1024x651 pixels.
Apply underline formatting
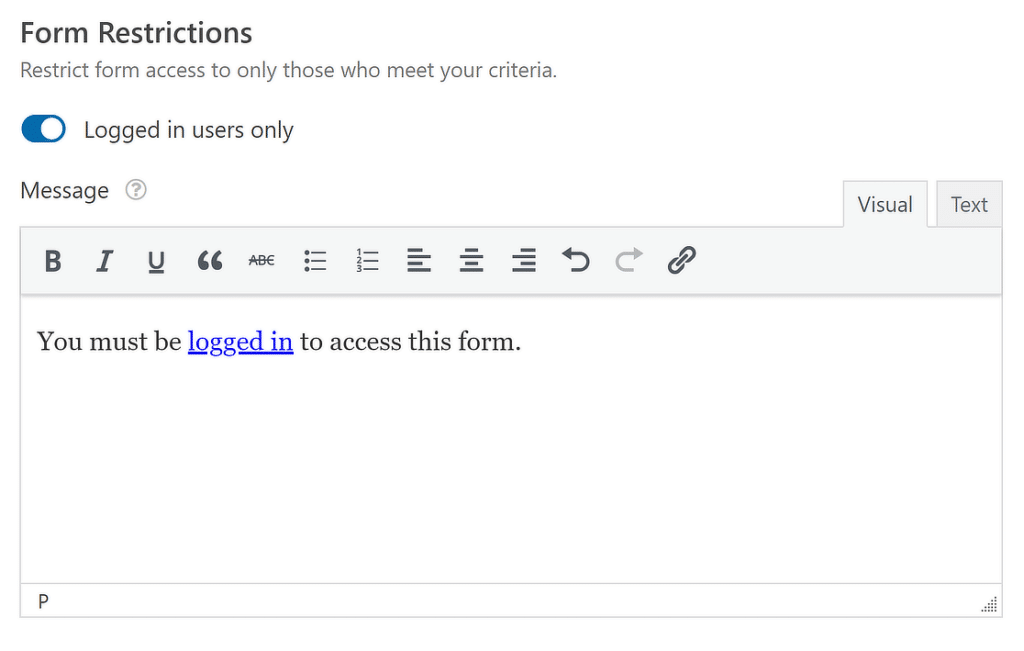pyautogui.click(x=156, y=261)
